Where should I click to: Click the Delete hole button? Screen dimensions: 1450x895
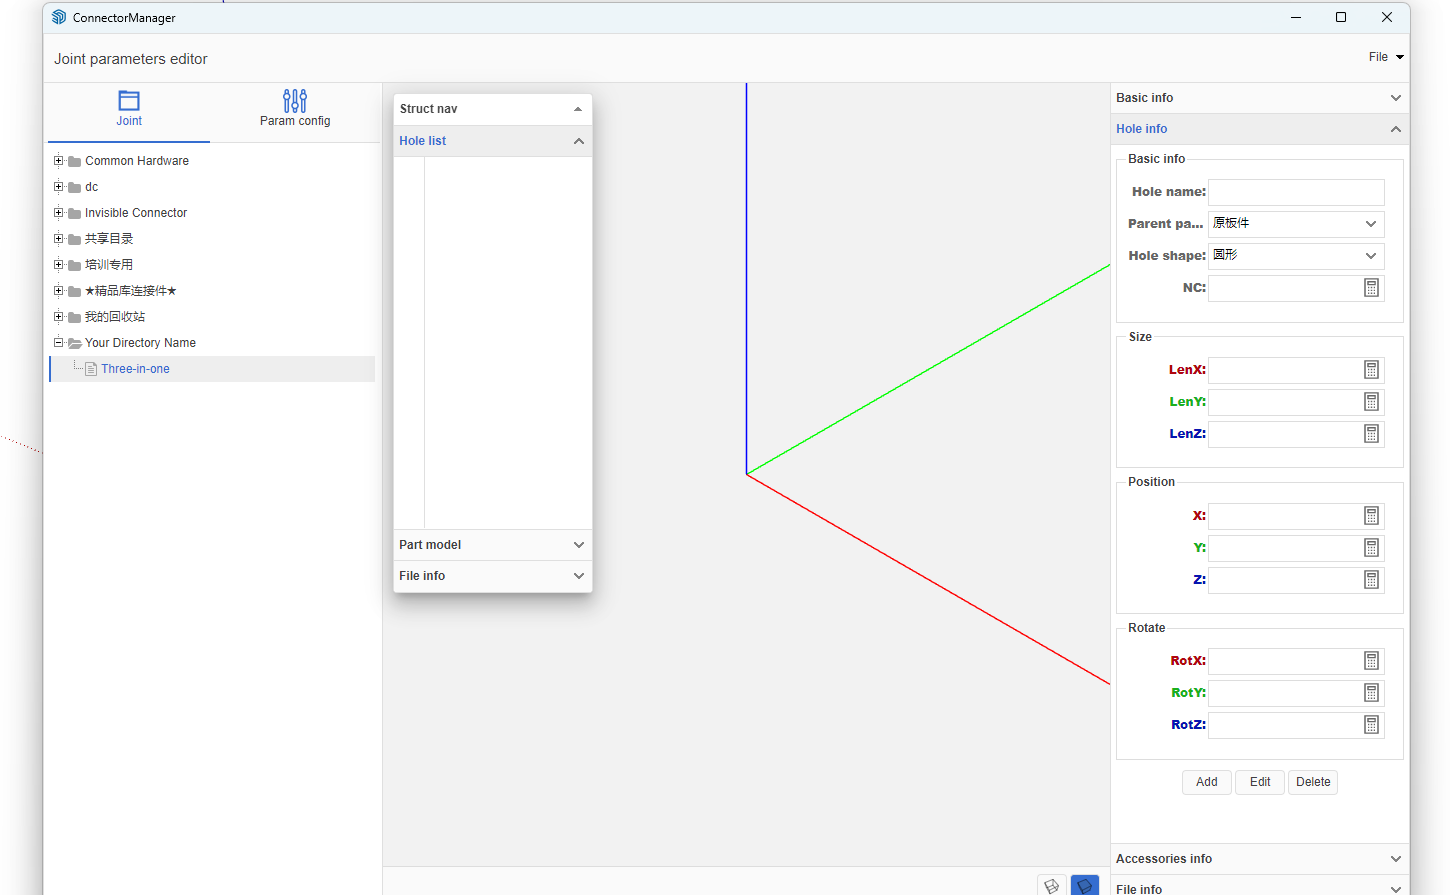point(1312,782)
